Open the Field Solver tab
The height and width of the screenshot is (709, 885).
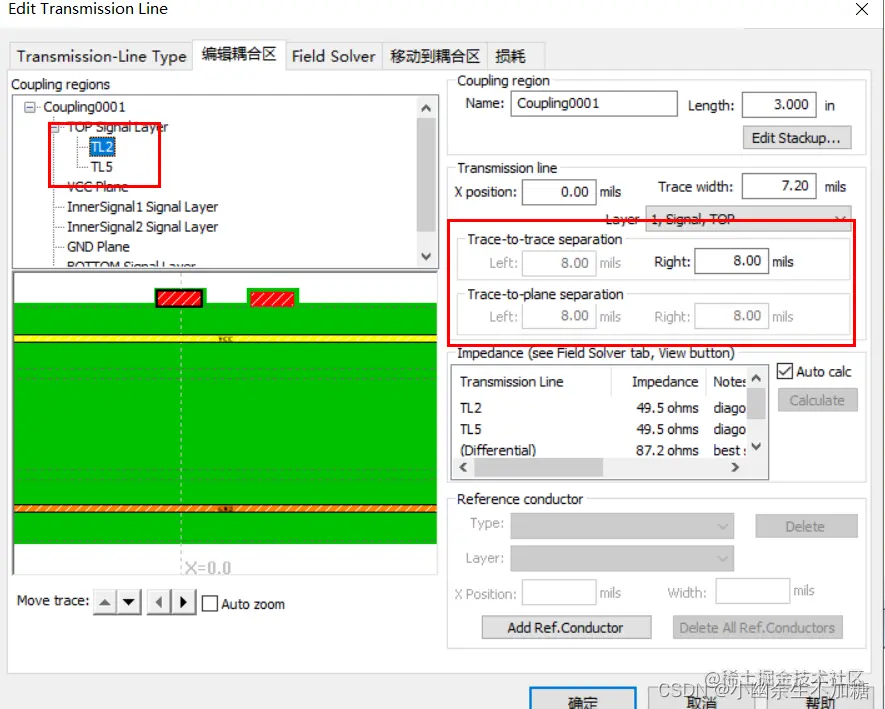click(x=334, y=56)
